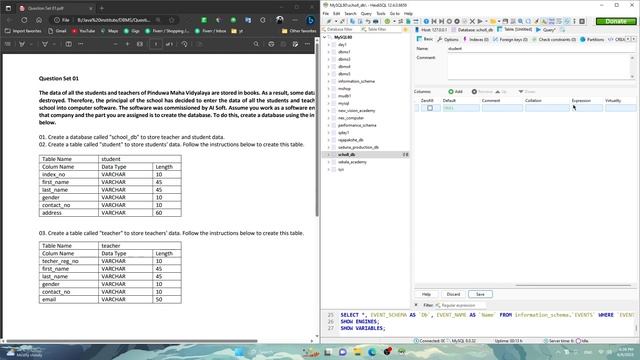Viewport: 640px width, 360px height.
Task: Go to the Edge home page icon
Action: [39, 20]
